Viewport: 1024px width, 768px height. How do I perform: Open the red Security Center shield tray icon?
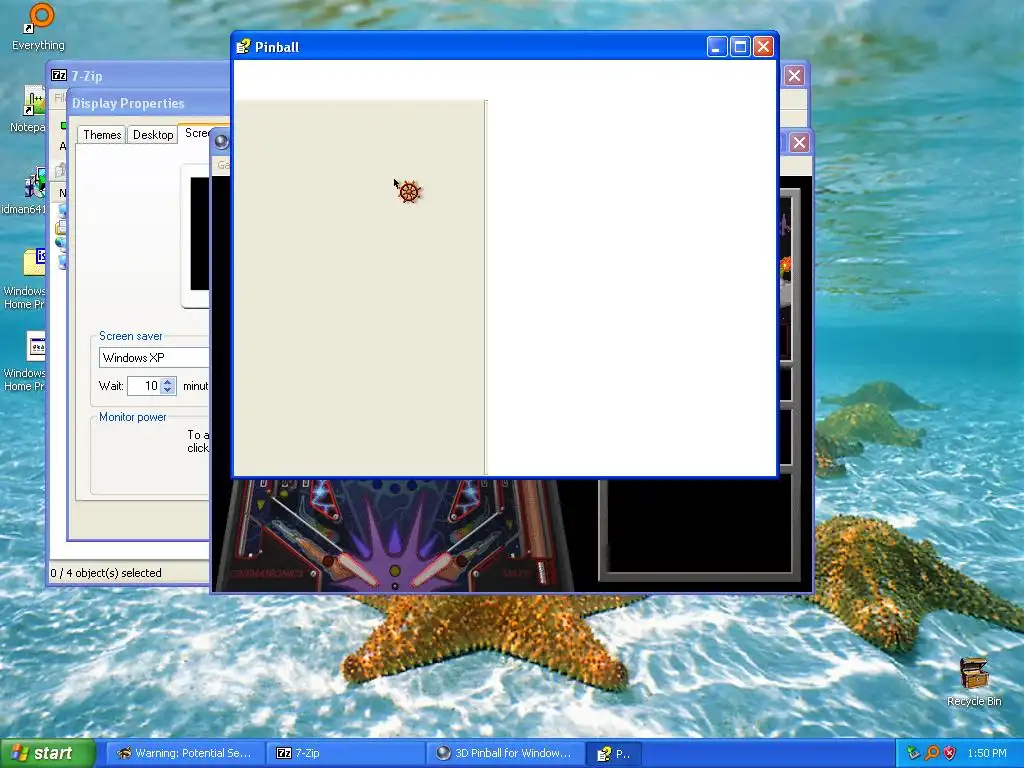(949, 753)
